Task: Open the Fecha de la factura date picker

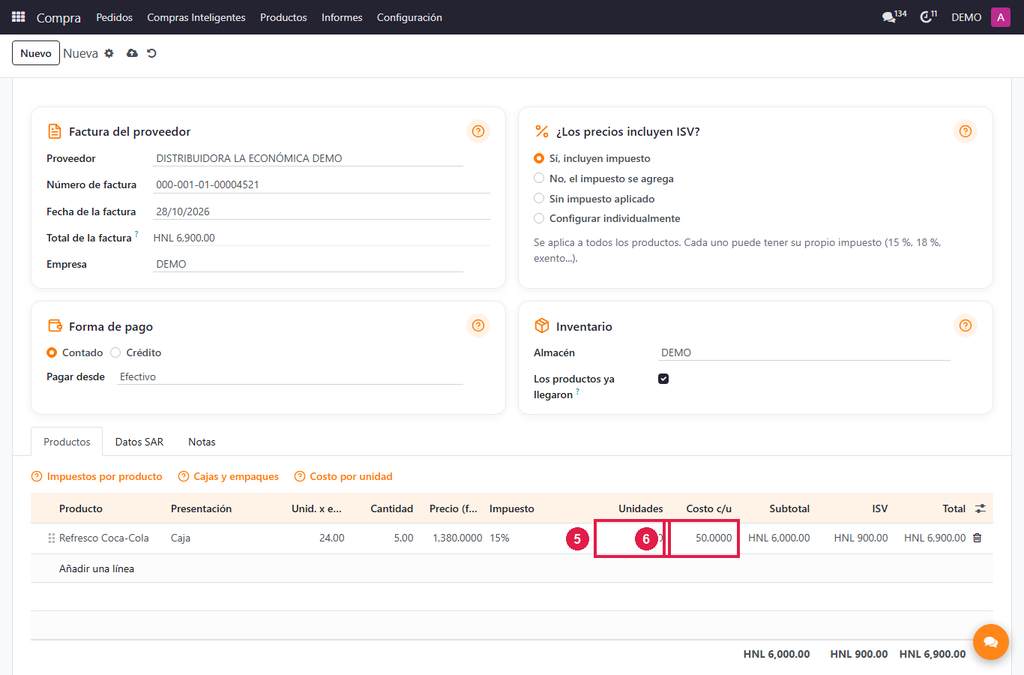Action: [x=321, y=212]
